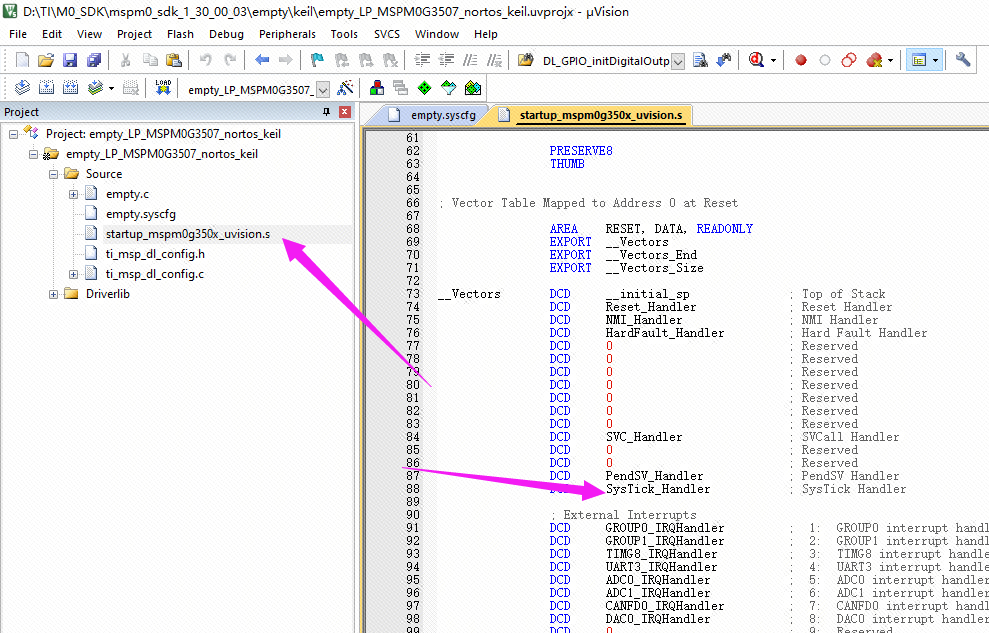
Task: Click the Find icon beside the search box
Action: [700, 61]
